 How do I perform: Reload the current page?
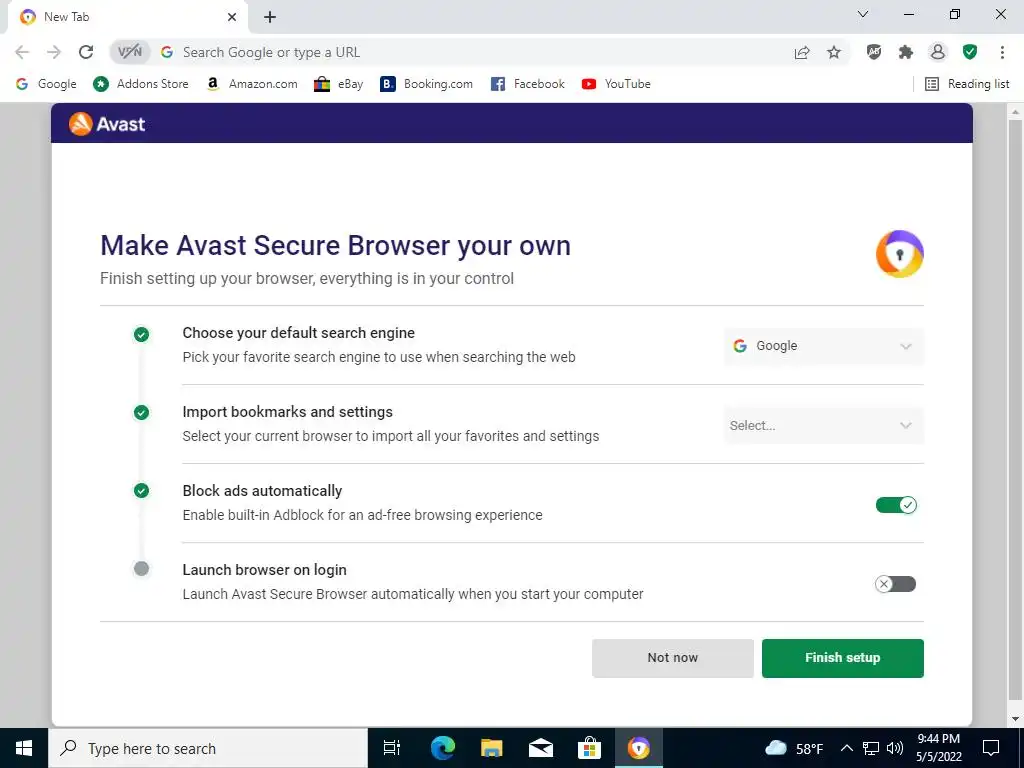point(86,52)
